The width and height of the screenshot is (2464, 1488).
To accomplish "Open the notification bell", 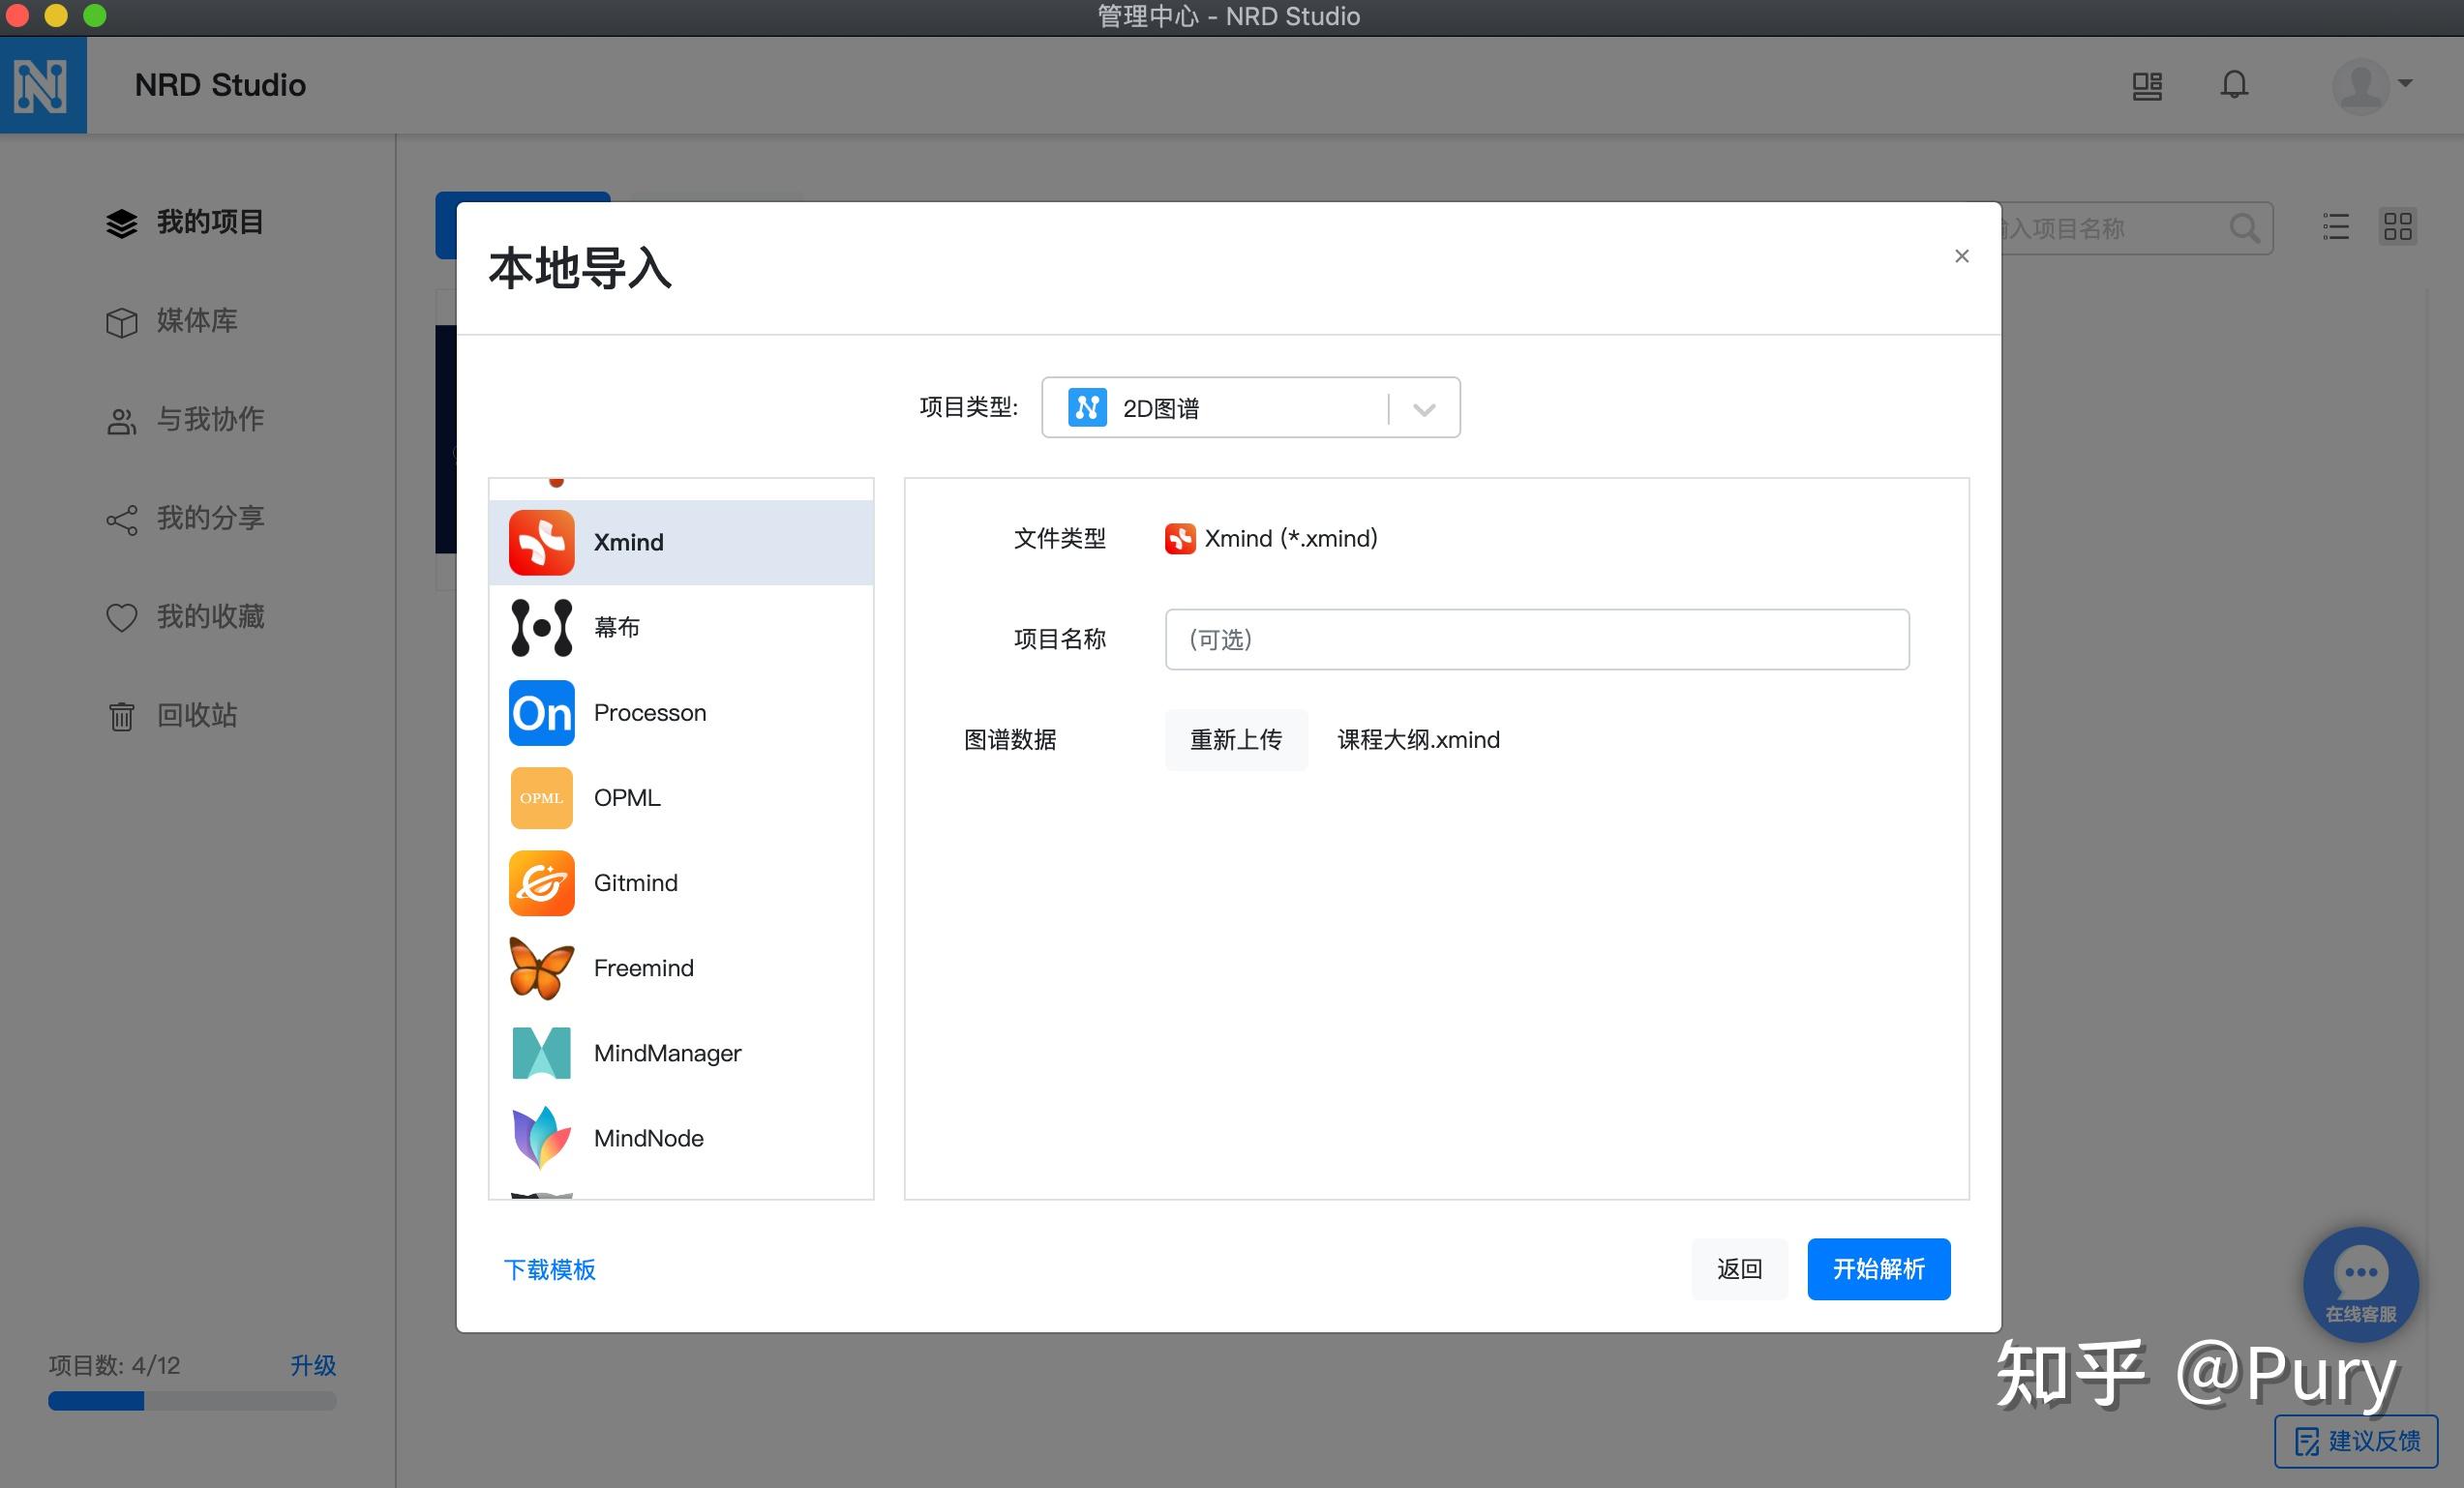I will [2234, 85].
